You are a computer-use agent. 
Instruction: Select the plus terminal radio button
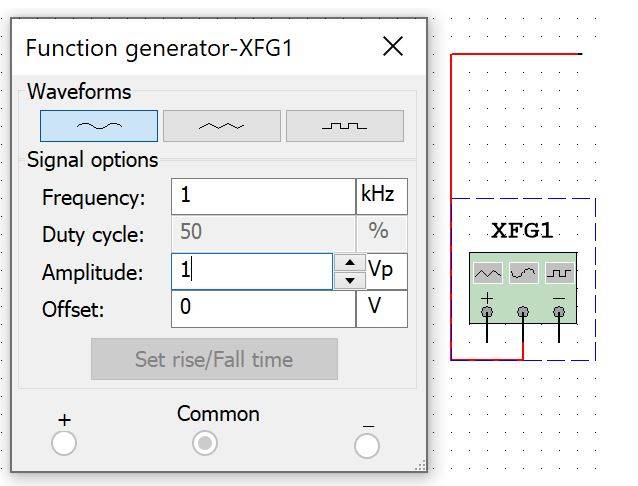tap(64, 443)
